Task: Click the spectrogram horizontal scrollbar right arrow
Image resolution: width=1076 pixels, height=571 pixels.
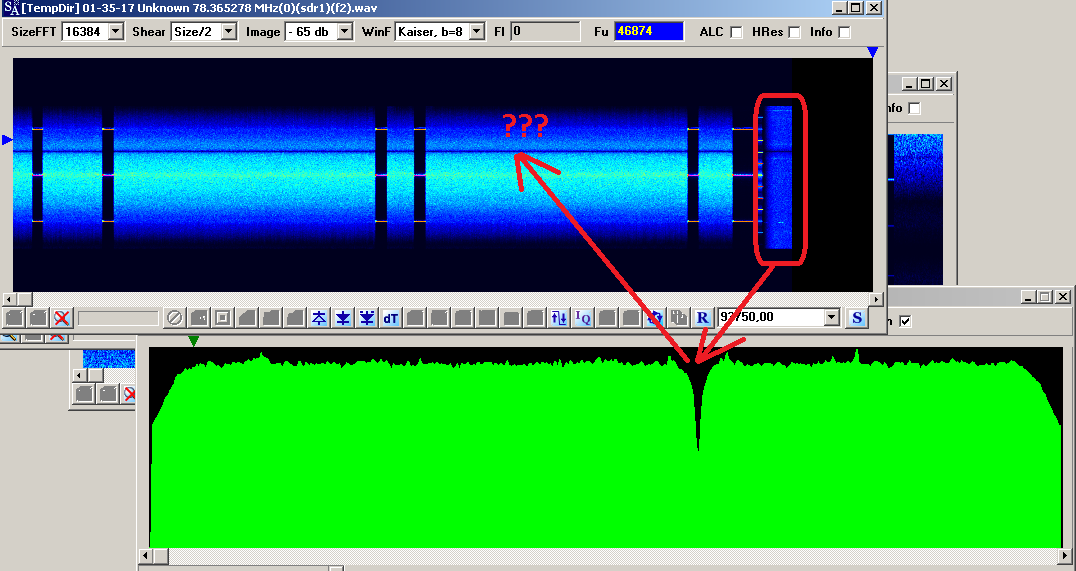Action: [x=878, y=299]
